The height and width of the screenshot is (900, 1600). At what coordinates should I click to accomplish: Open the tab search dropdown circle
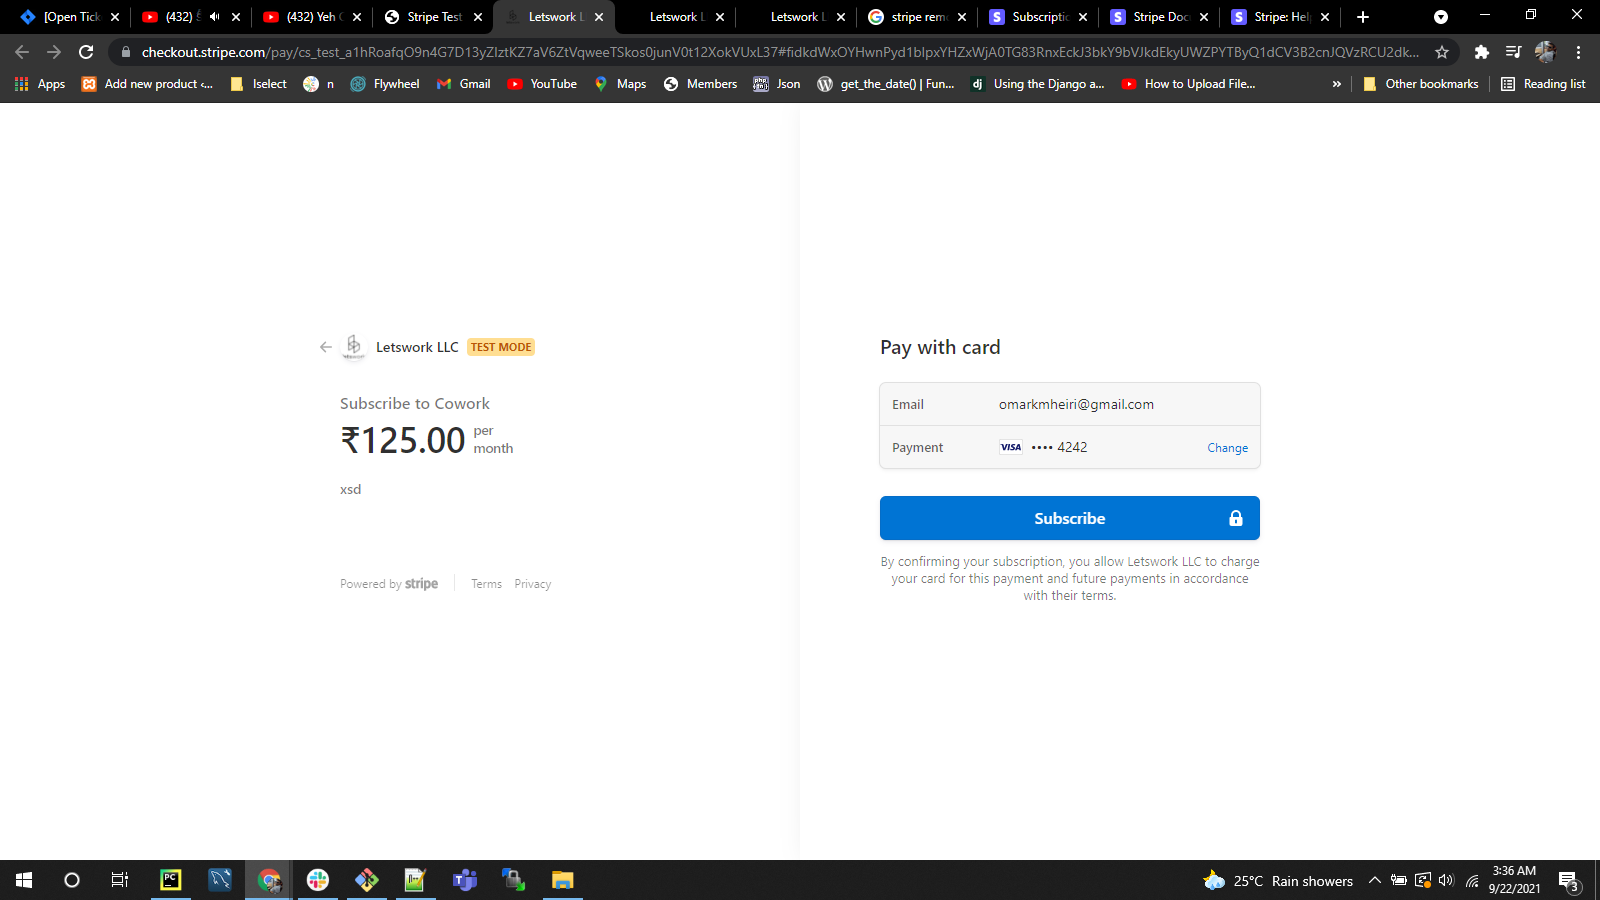pos(1441,17)
